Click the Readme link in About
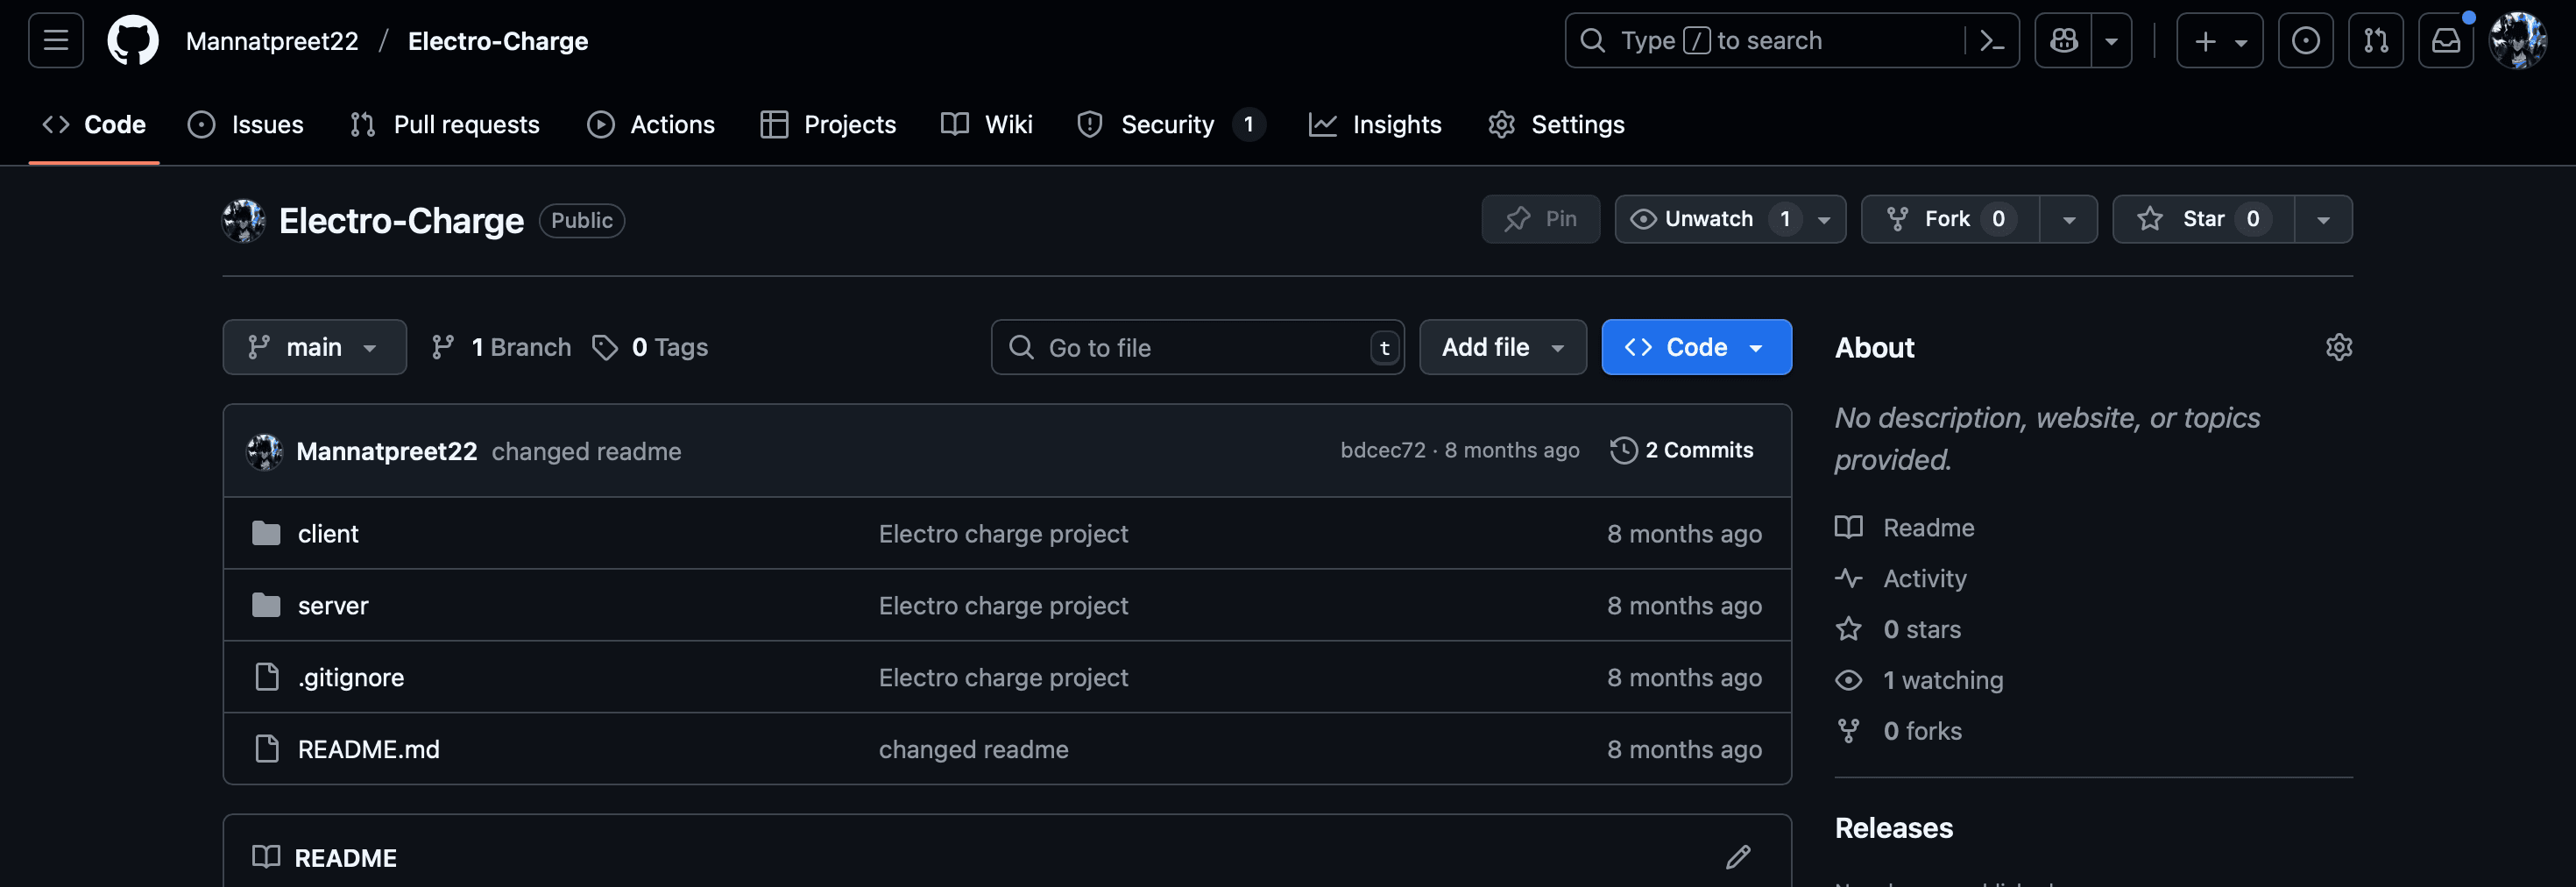Viewport: 2576px width, 887px height. [1905, 527]
